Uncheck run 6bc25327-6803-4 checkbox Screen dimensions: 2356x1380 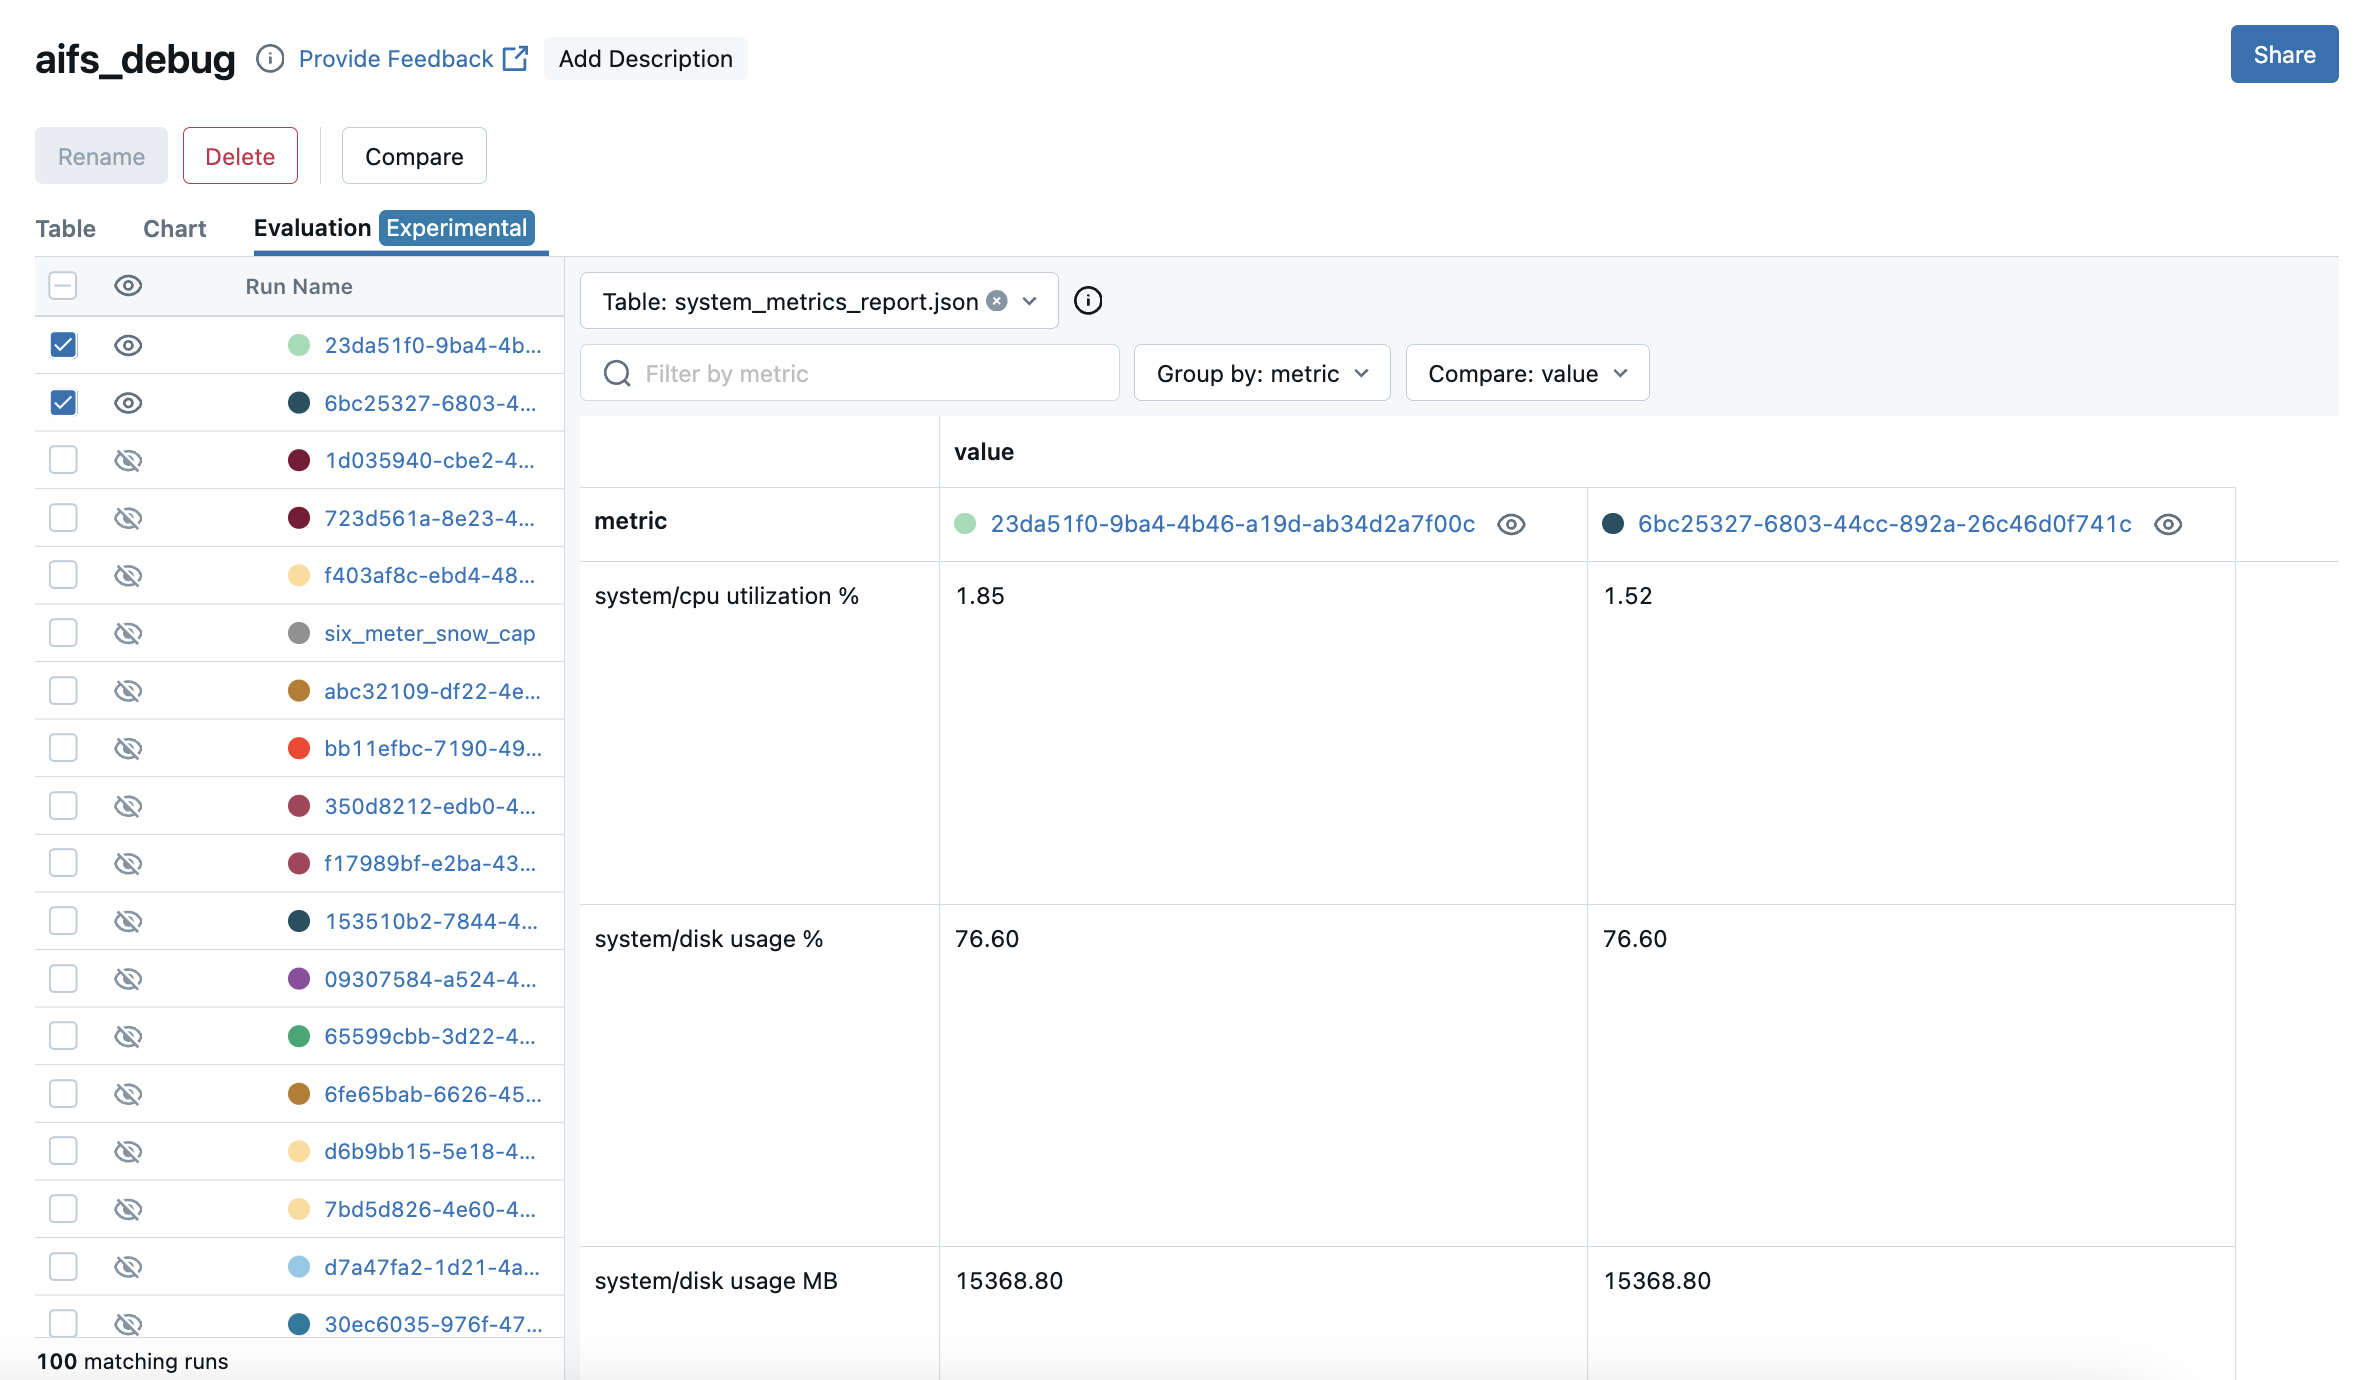pyautogui.click(x=63, y=403)
